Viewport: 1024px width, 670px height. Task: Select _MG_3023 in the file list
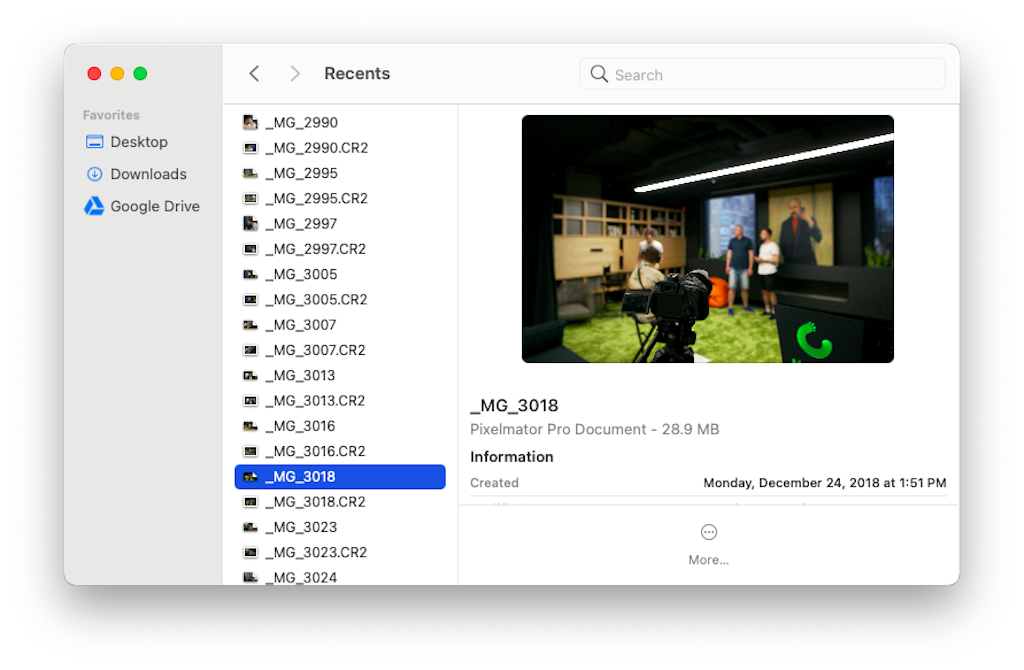(x=301, y=527)
